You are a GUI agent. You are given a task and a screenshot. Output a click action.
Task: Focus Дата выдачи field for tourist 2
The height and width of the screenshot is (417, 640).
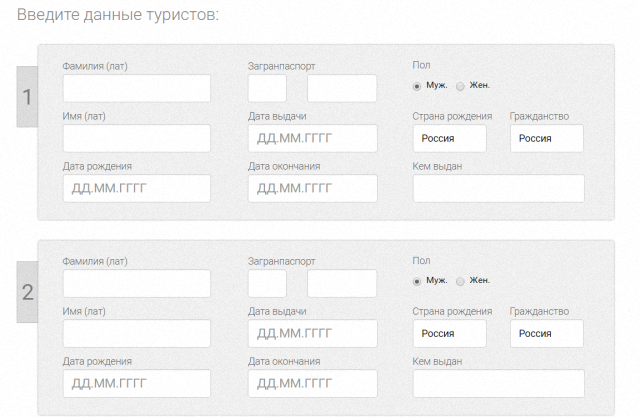pos(312,333)
